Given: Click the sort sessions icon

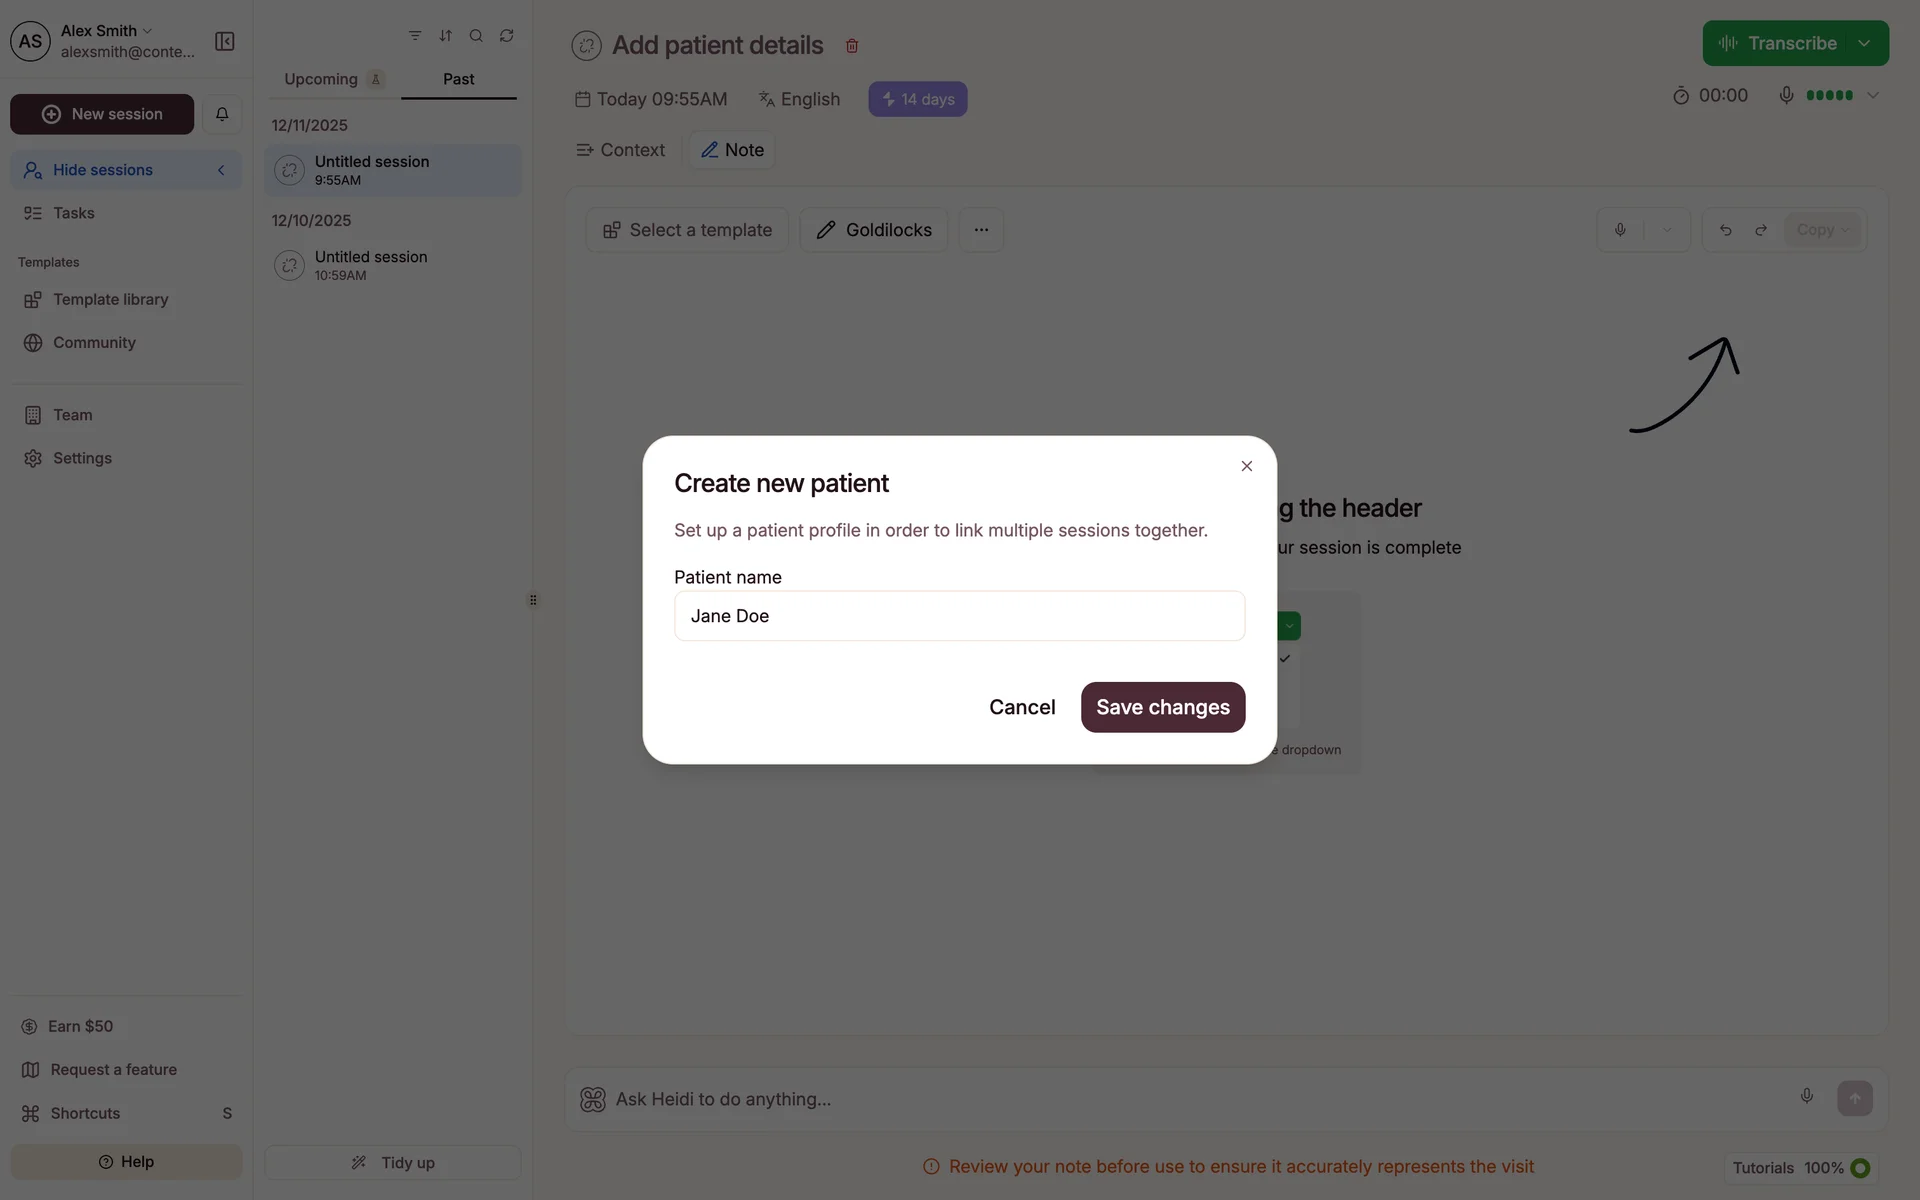Looking at the screenshot, I should 446,36.
